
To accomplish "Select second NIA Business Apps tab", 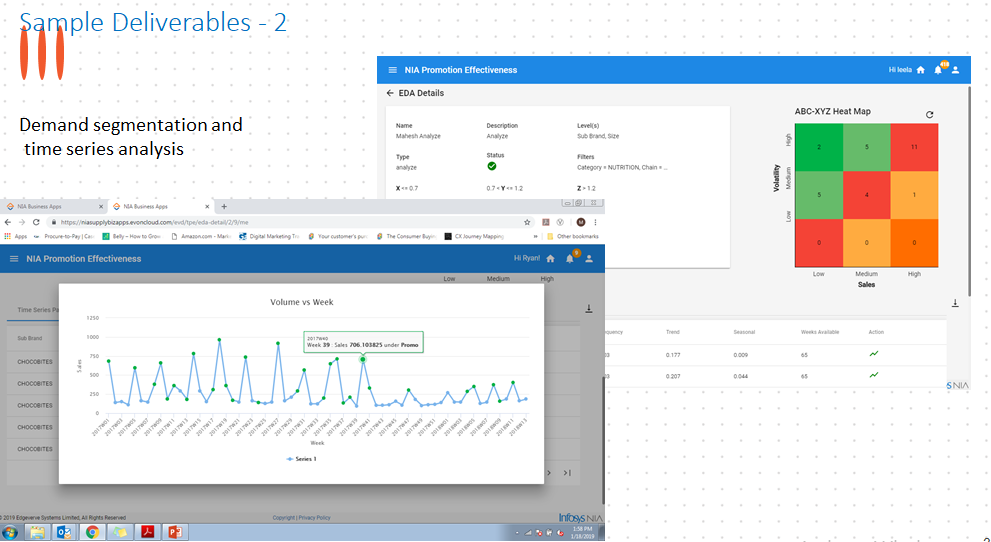I will (x=159, y=207).
